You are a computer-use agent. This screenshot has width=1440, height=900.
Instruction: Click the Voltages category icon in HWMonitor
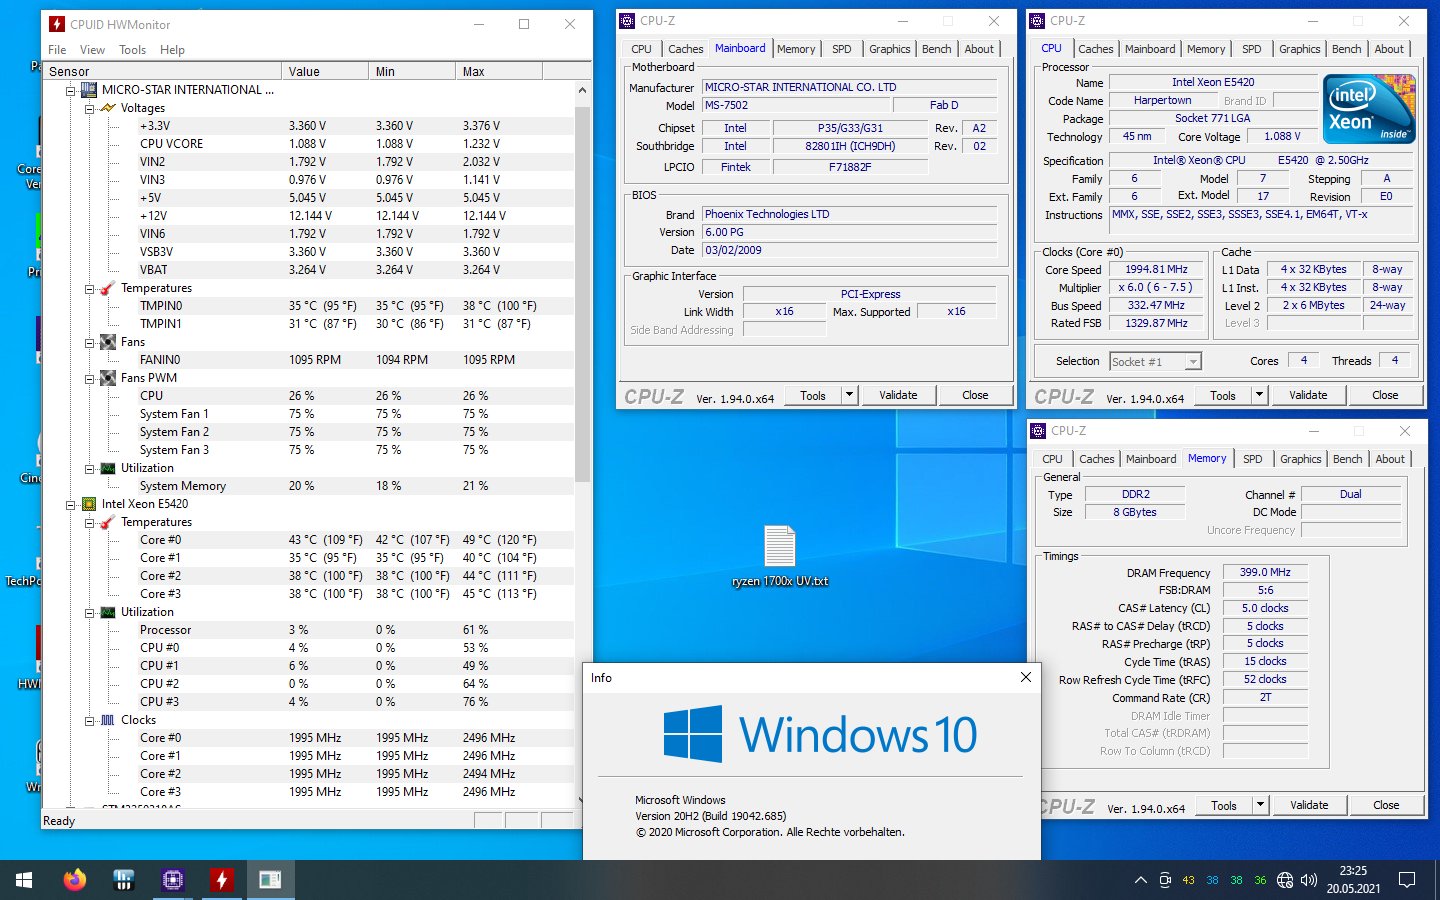[x=108, y=108]
